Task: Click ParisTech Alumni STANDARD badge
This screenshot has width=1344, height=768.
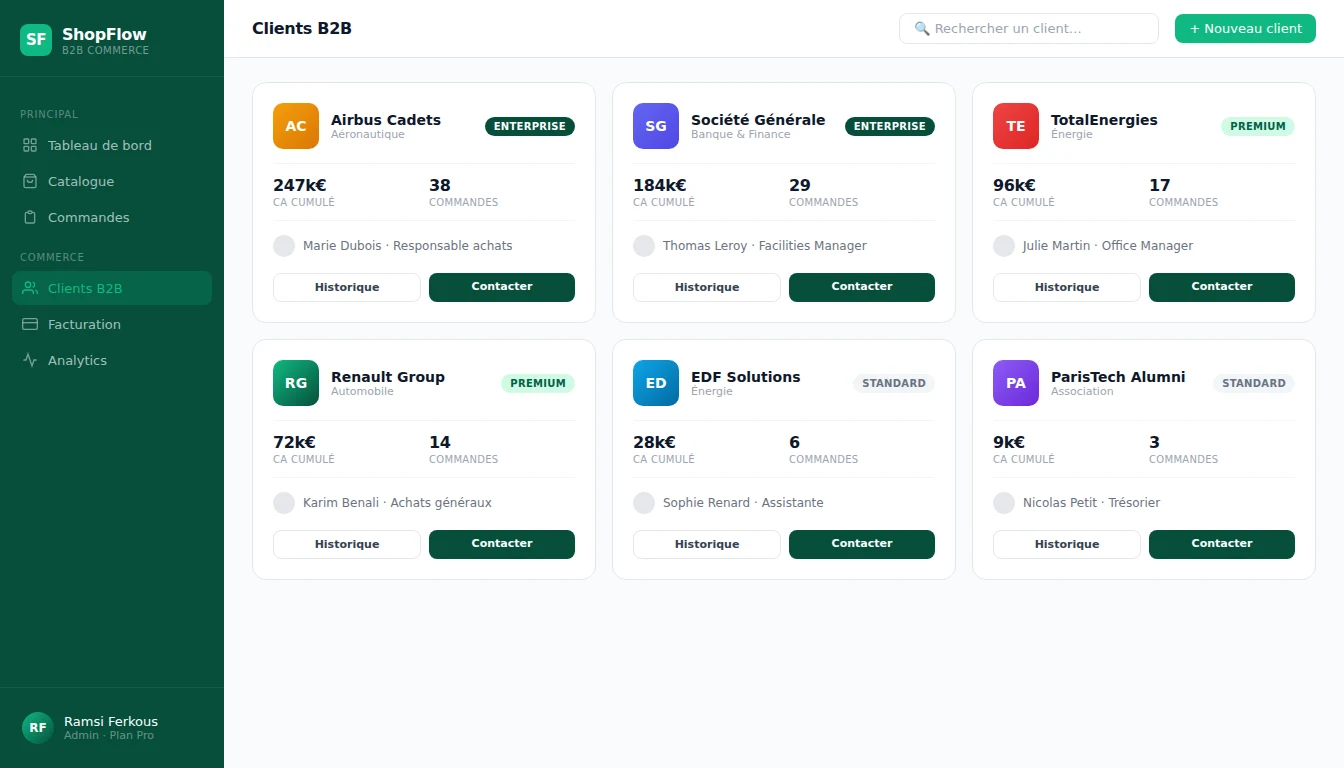Action: (x=1254, y=383)
